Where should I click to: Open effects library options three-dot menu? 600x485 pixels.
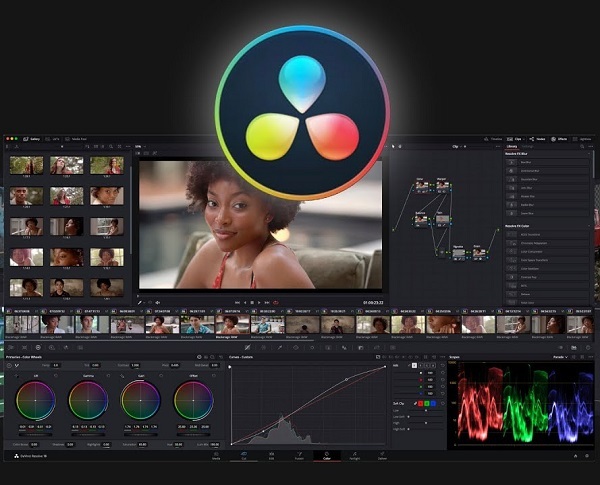click(591, 146)
